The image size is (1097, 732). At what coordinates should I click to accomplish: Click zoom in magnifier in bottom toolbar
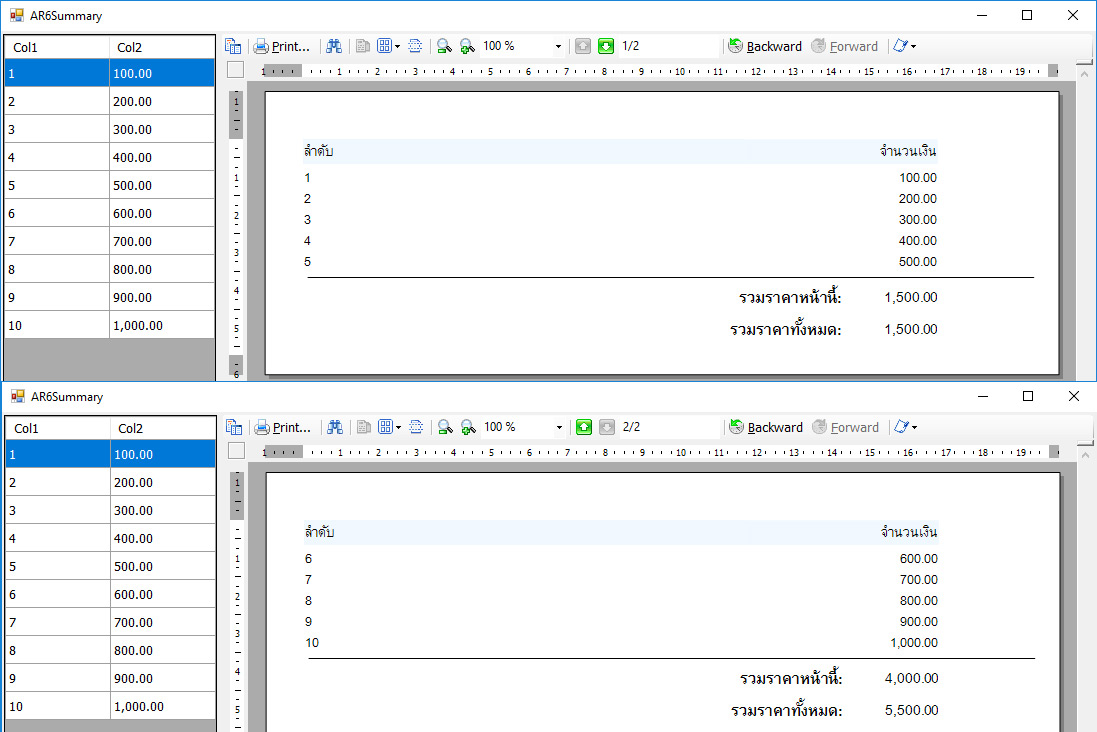coord(467,427)
